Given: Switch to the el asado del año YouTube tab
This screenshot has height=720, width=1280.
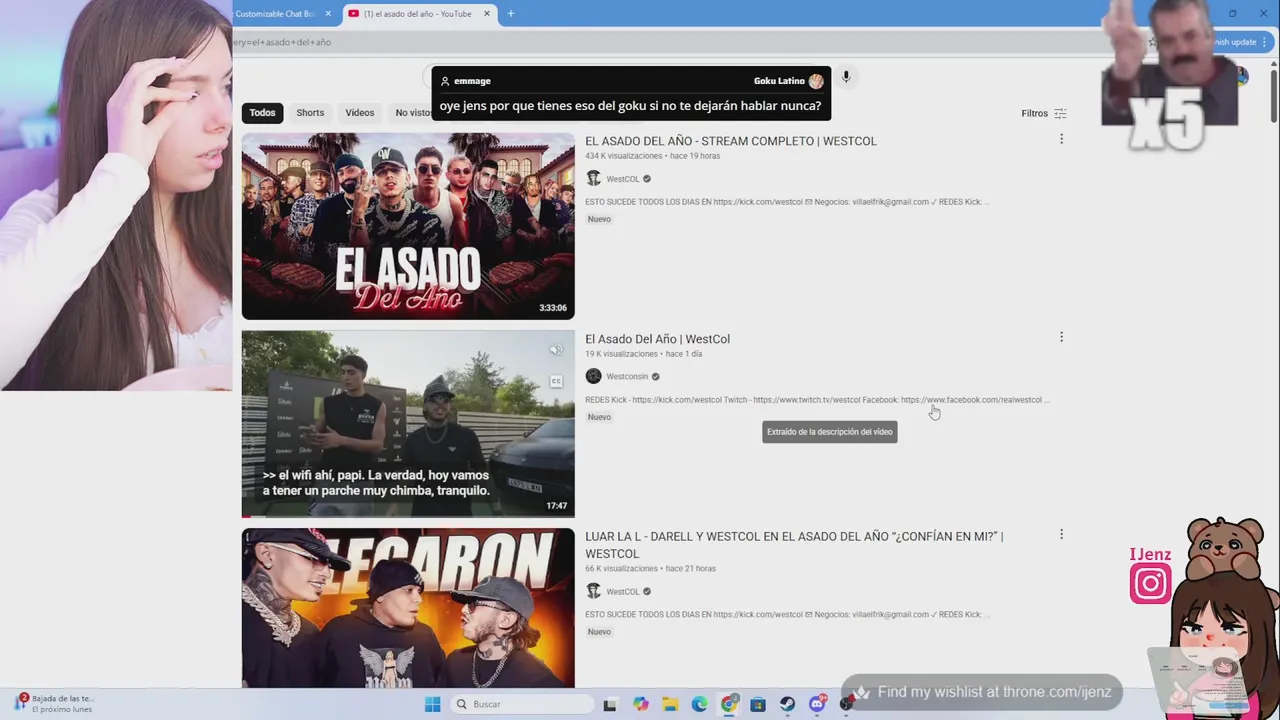Looking at the screenshot, I should click(418, 14).
